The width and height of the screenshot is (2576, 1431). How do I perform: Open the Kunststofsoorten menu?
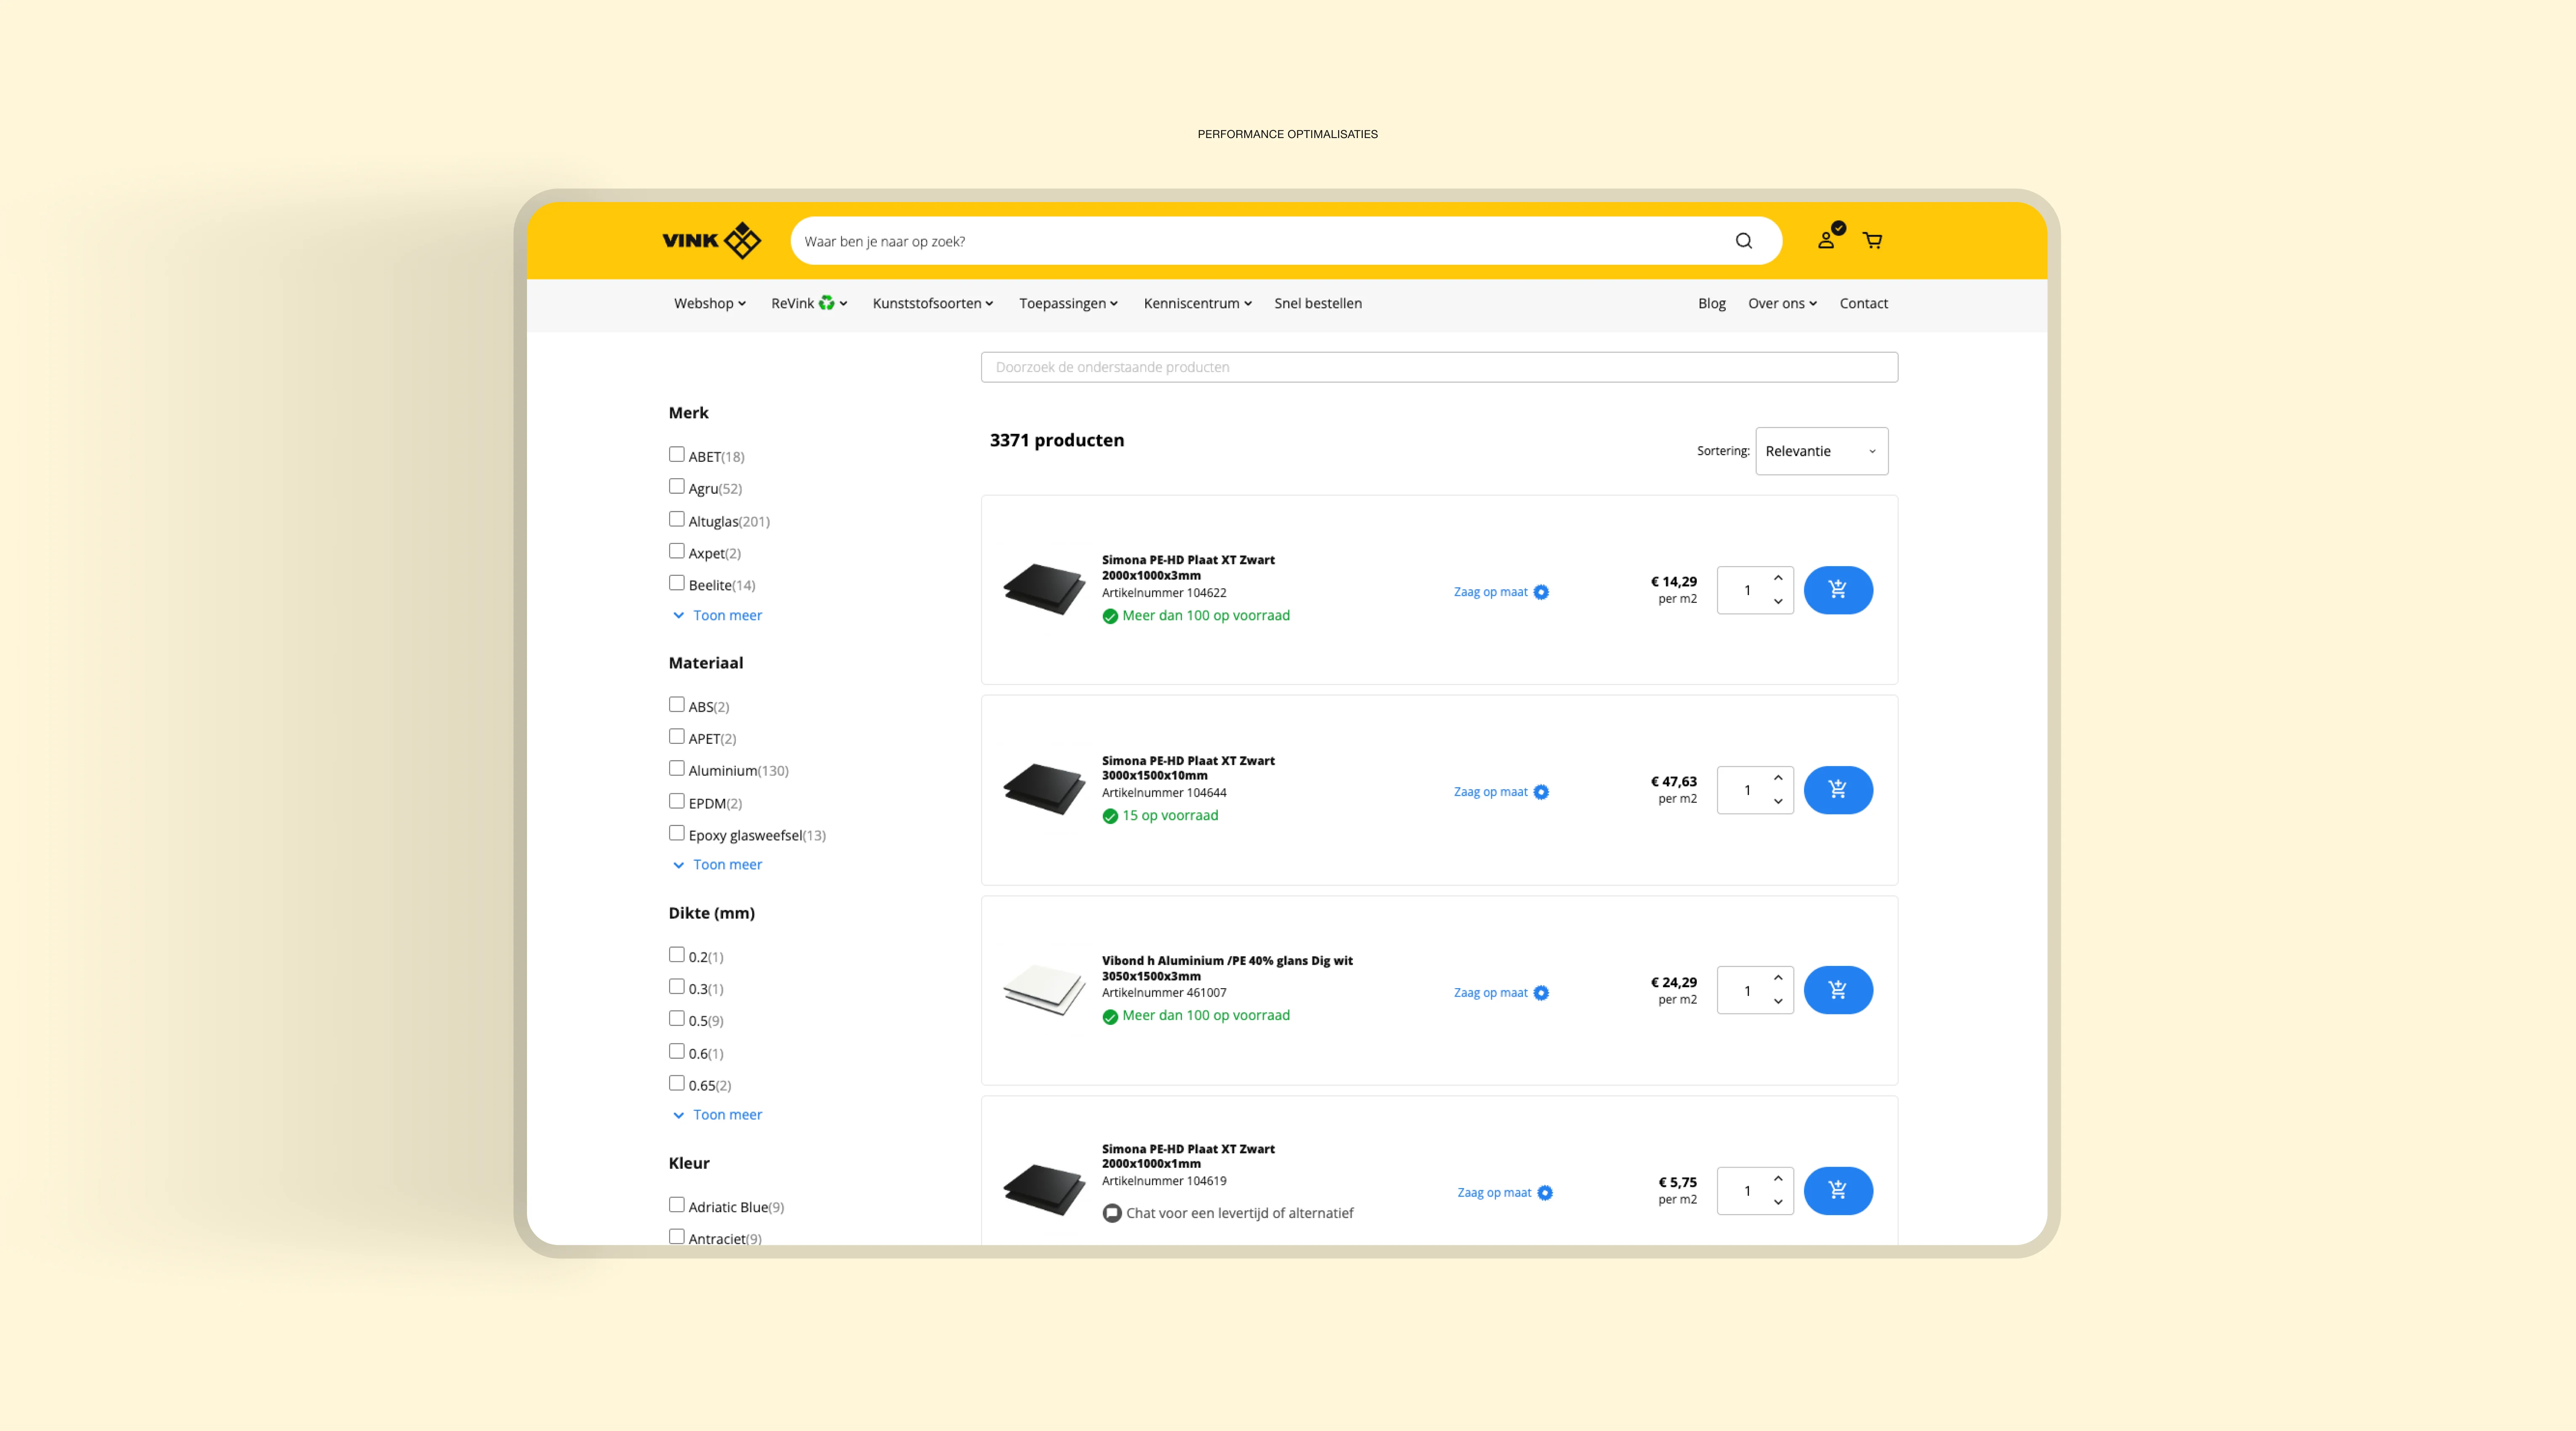click(x=932, y=303)
